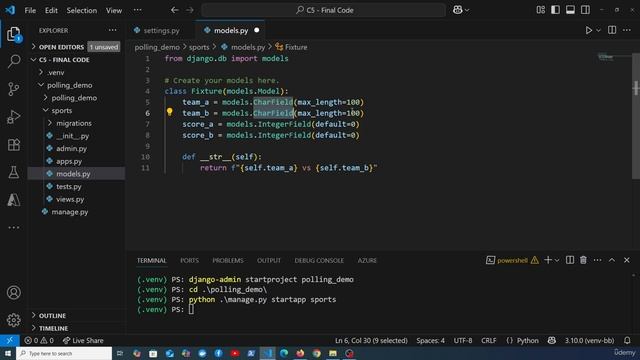Click the command center search box
Viewport: 640px width, 360px height.
(324, 10)
